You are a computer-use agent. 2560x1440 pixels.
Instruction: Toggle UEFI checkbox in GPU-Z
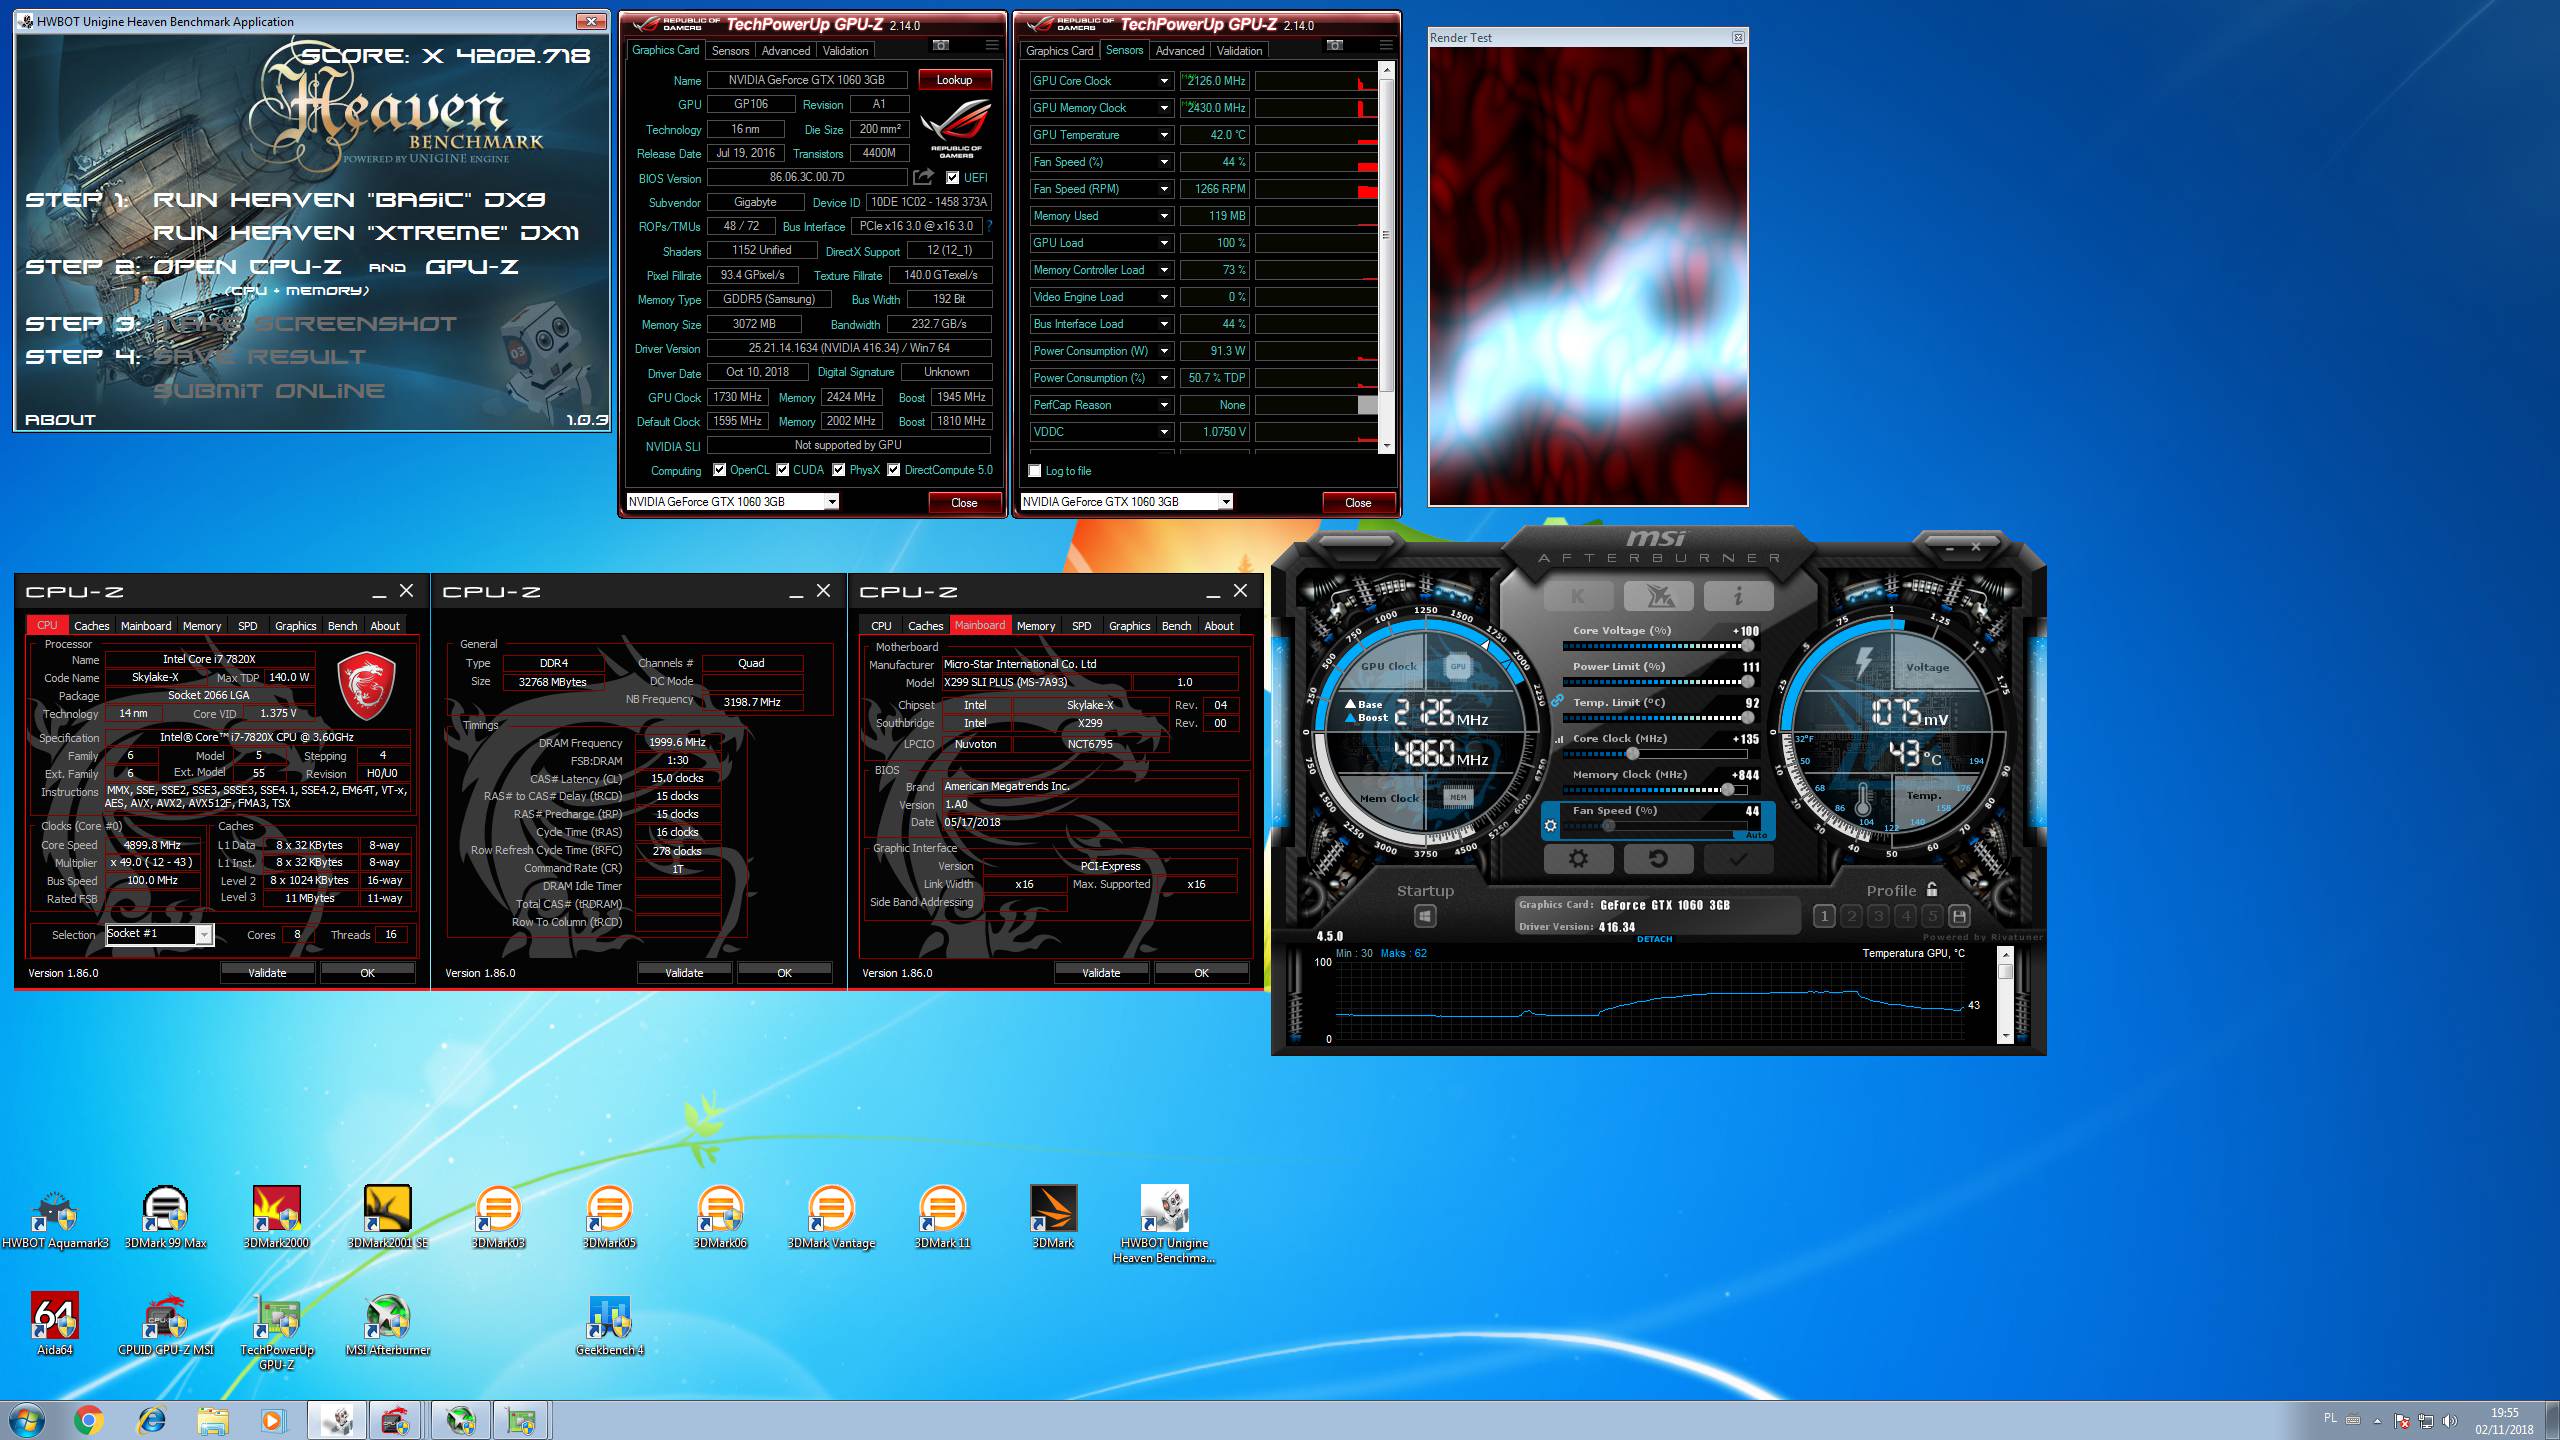[952, 178]
